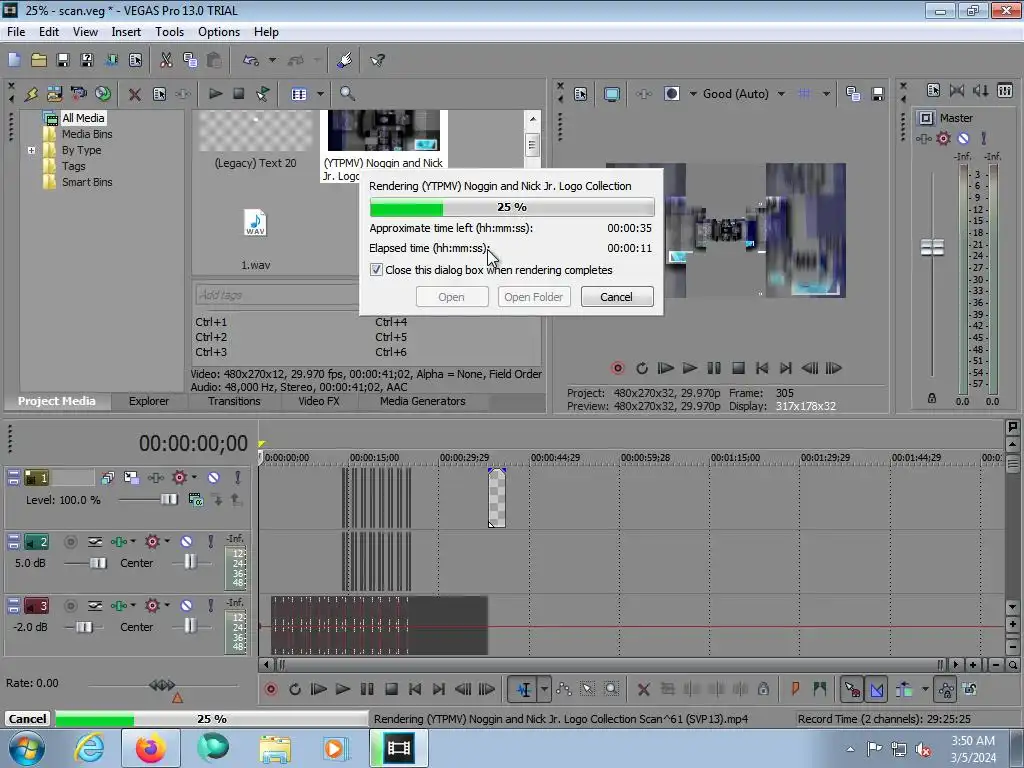Toggle solo on track 1 exclamation icon
The image size is (1024, 768).
point(238,478)
